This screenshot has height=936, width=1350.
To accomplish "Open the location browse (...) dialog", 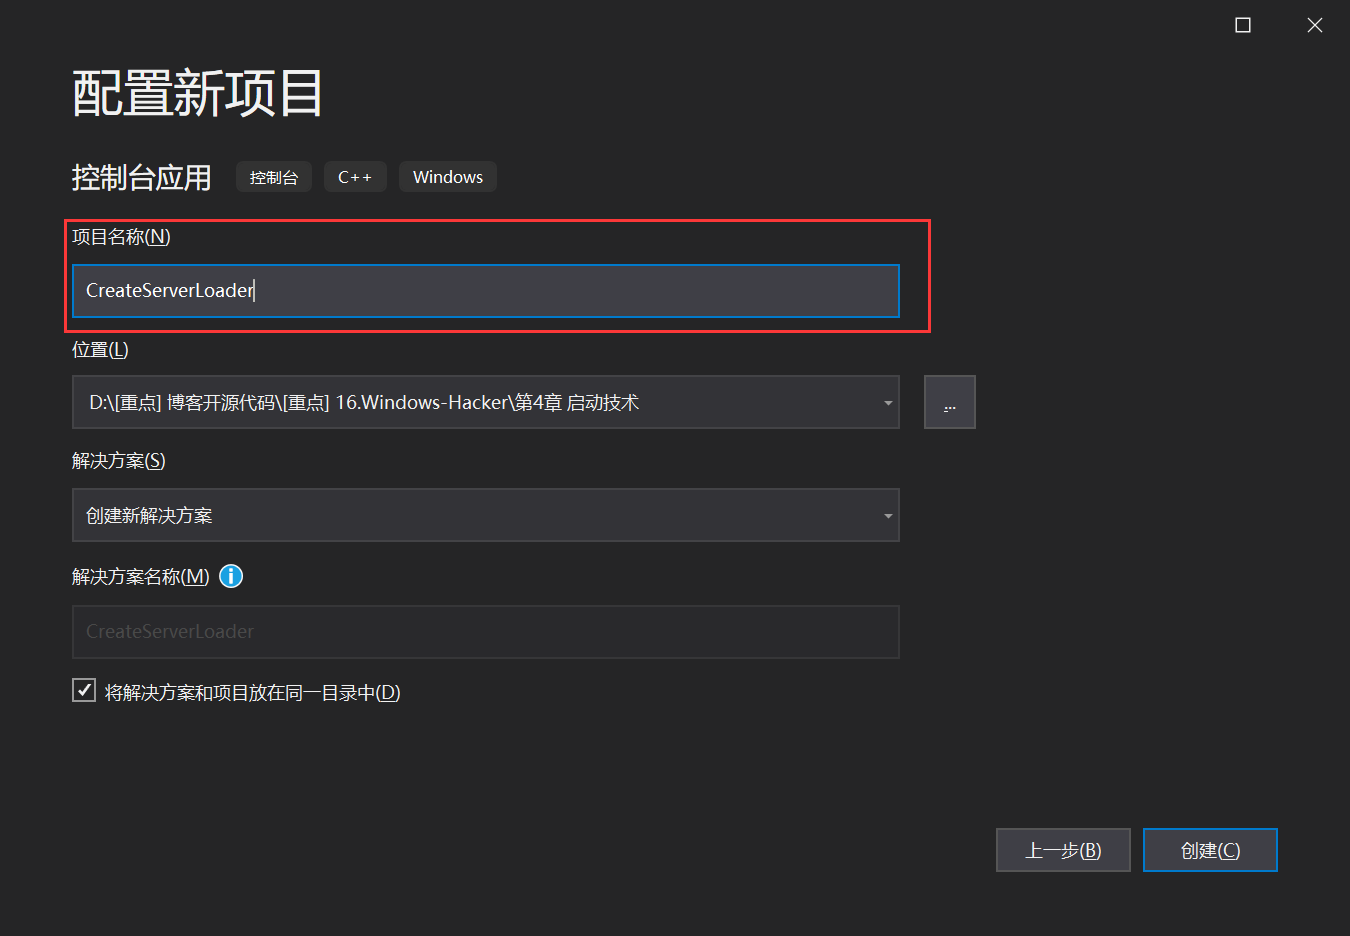I will click(x=949, y=401).
